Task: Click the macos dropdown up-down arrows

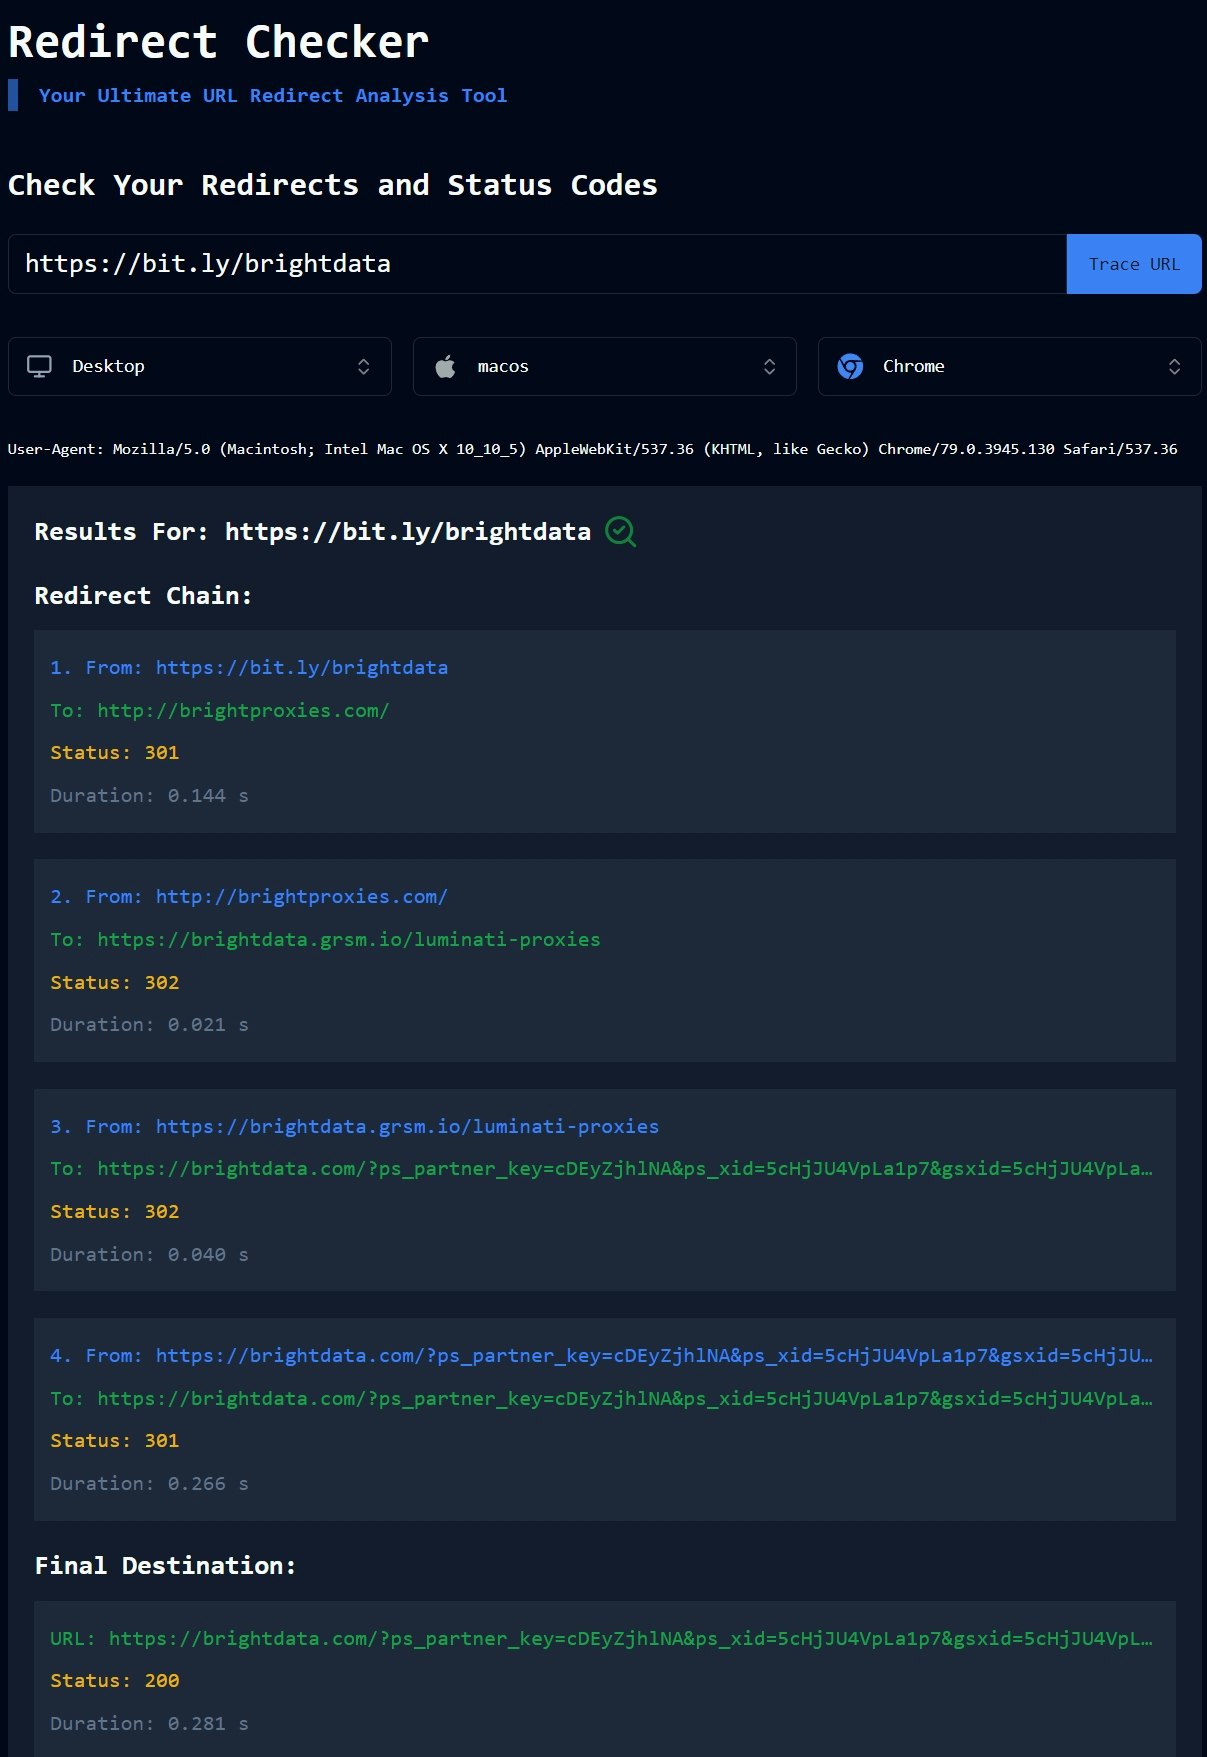Action: [769, 366]
